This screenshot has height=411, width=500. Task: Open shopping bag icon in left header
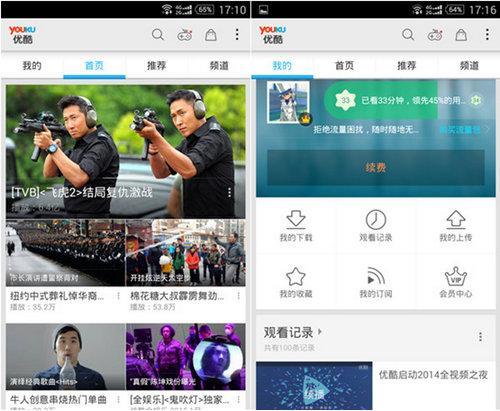click(211, 35)
